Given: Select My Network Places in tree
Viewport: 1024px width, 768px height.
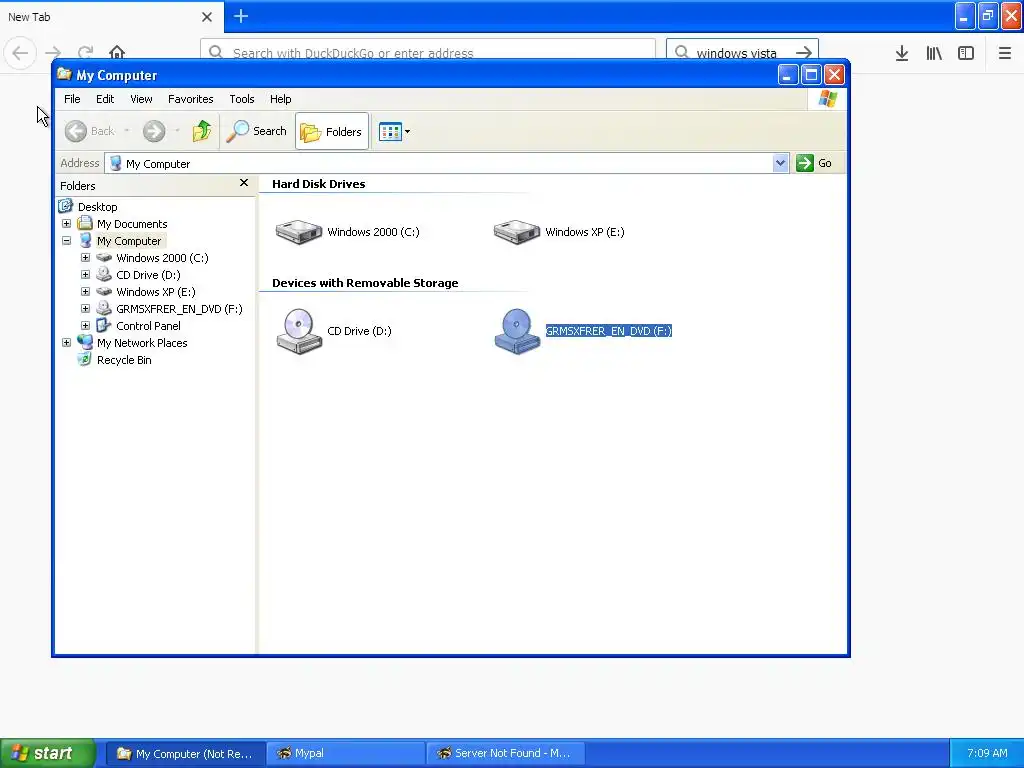Looking at the screenshot, I should (142, 343).
